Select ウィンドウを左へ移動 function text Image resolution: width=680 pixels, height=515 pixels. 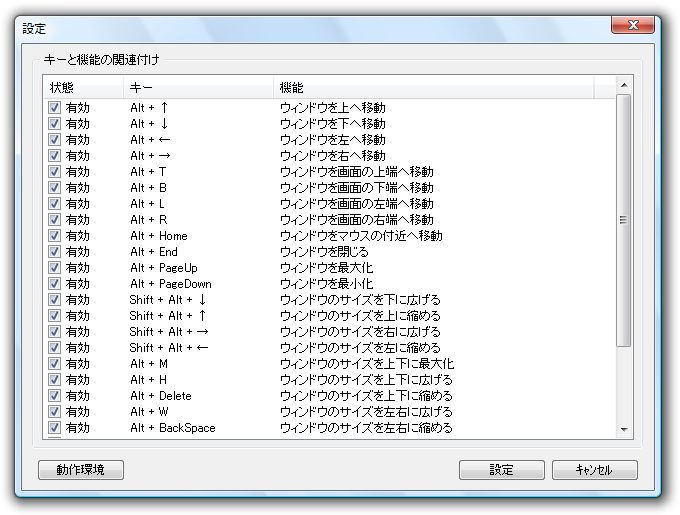(333, 140)
